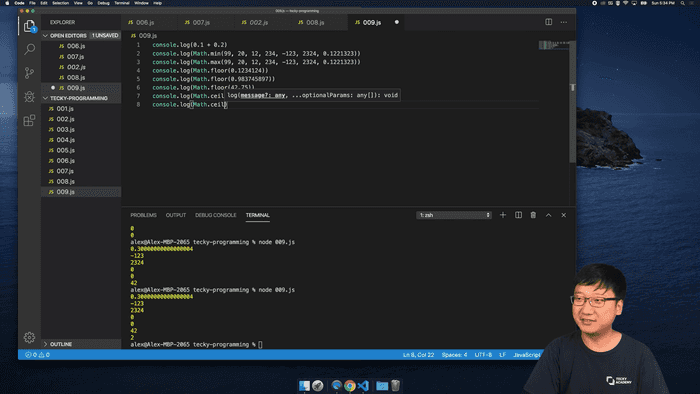Close the terminal panel
700x394 pixels.
564,215
